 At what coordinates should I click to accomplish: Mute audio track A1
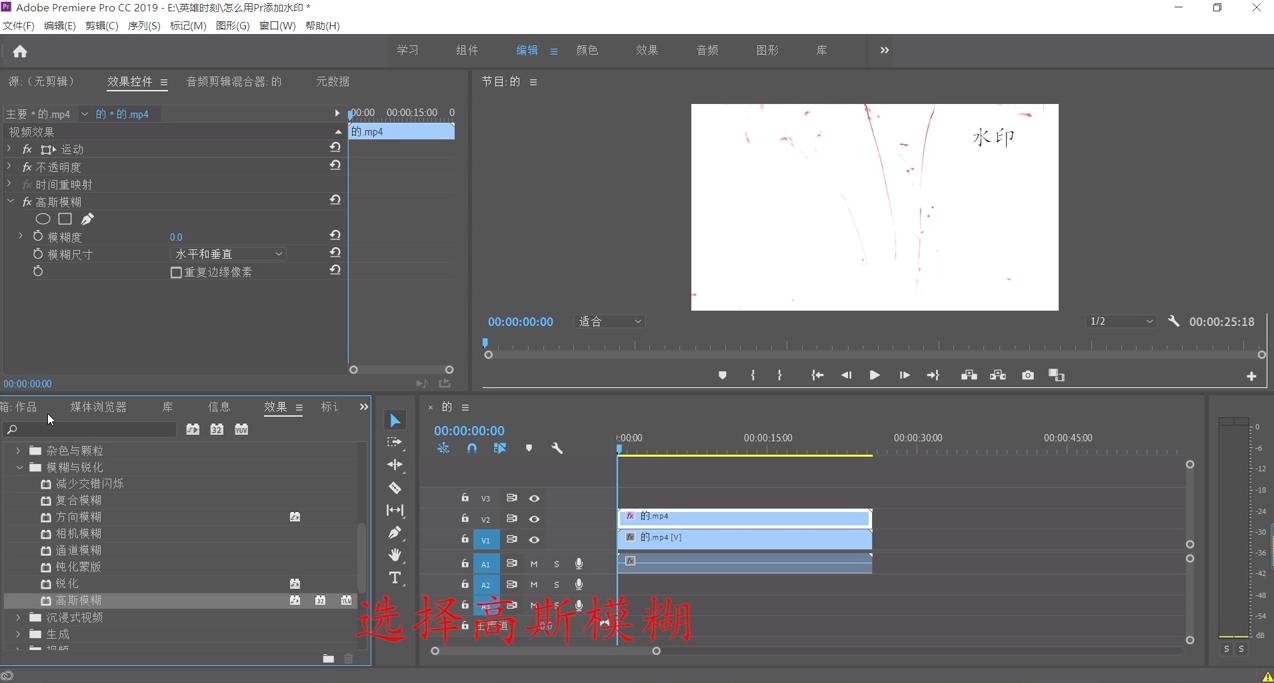[x=534, y=564]
